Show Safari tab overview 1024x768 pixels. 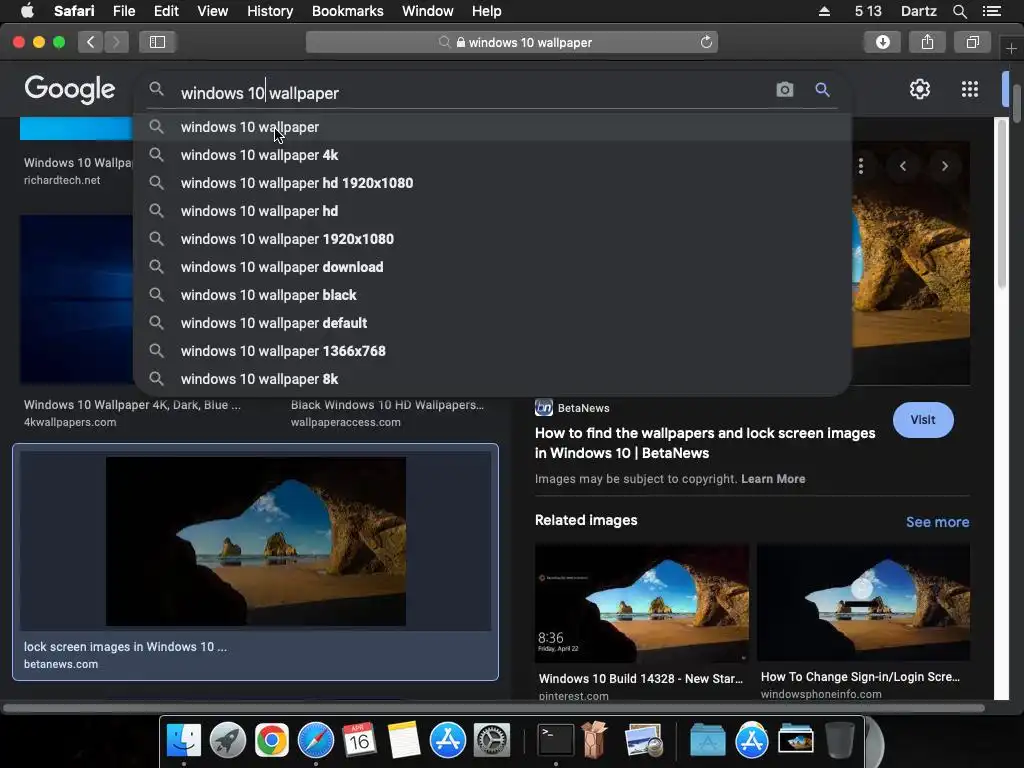pos(972,42)
